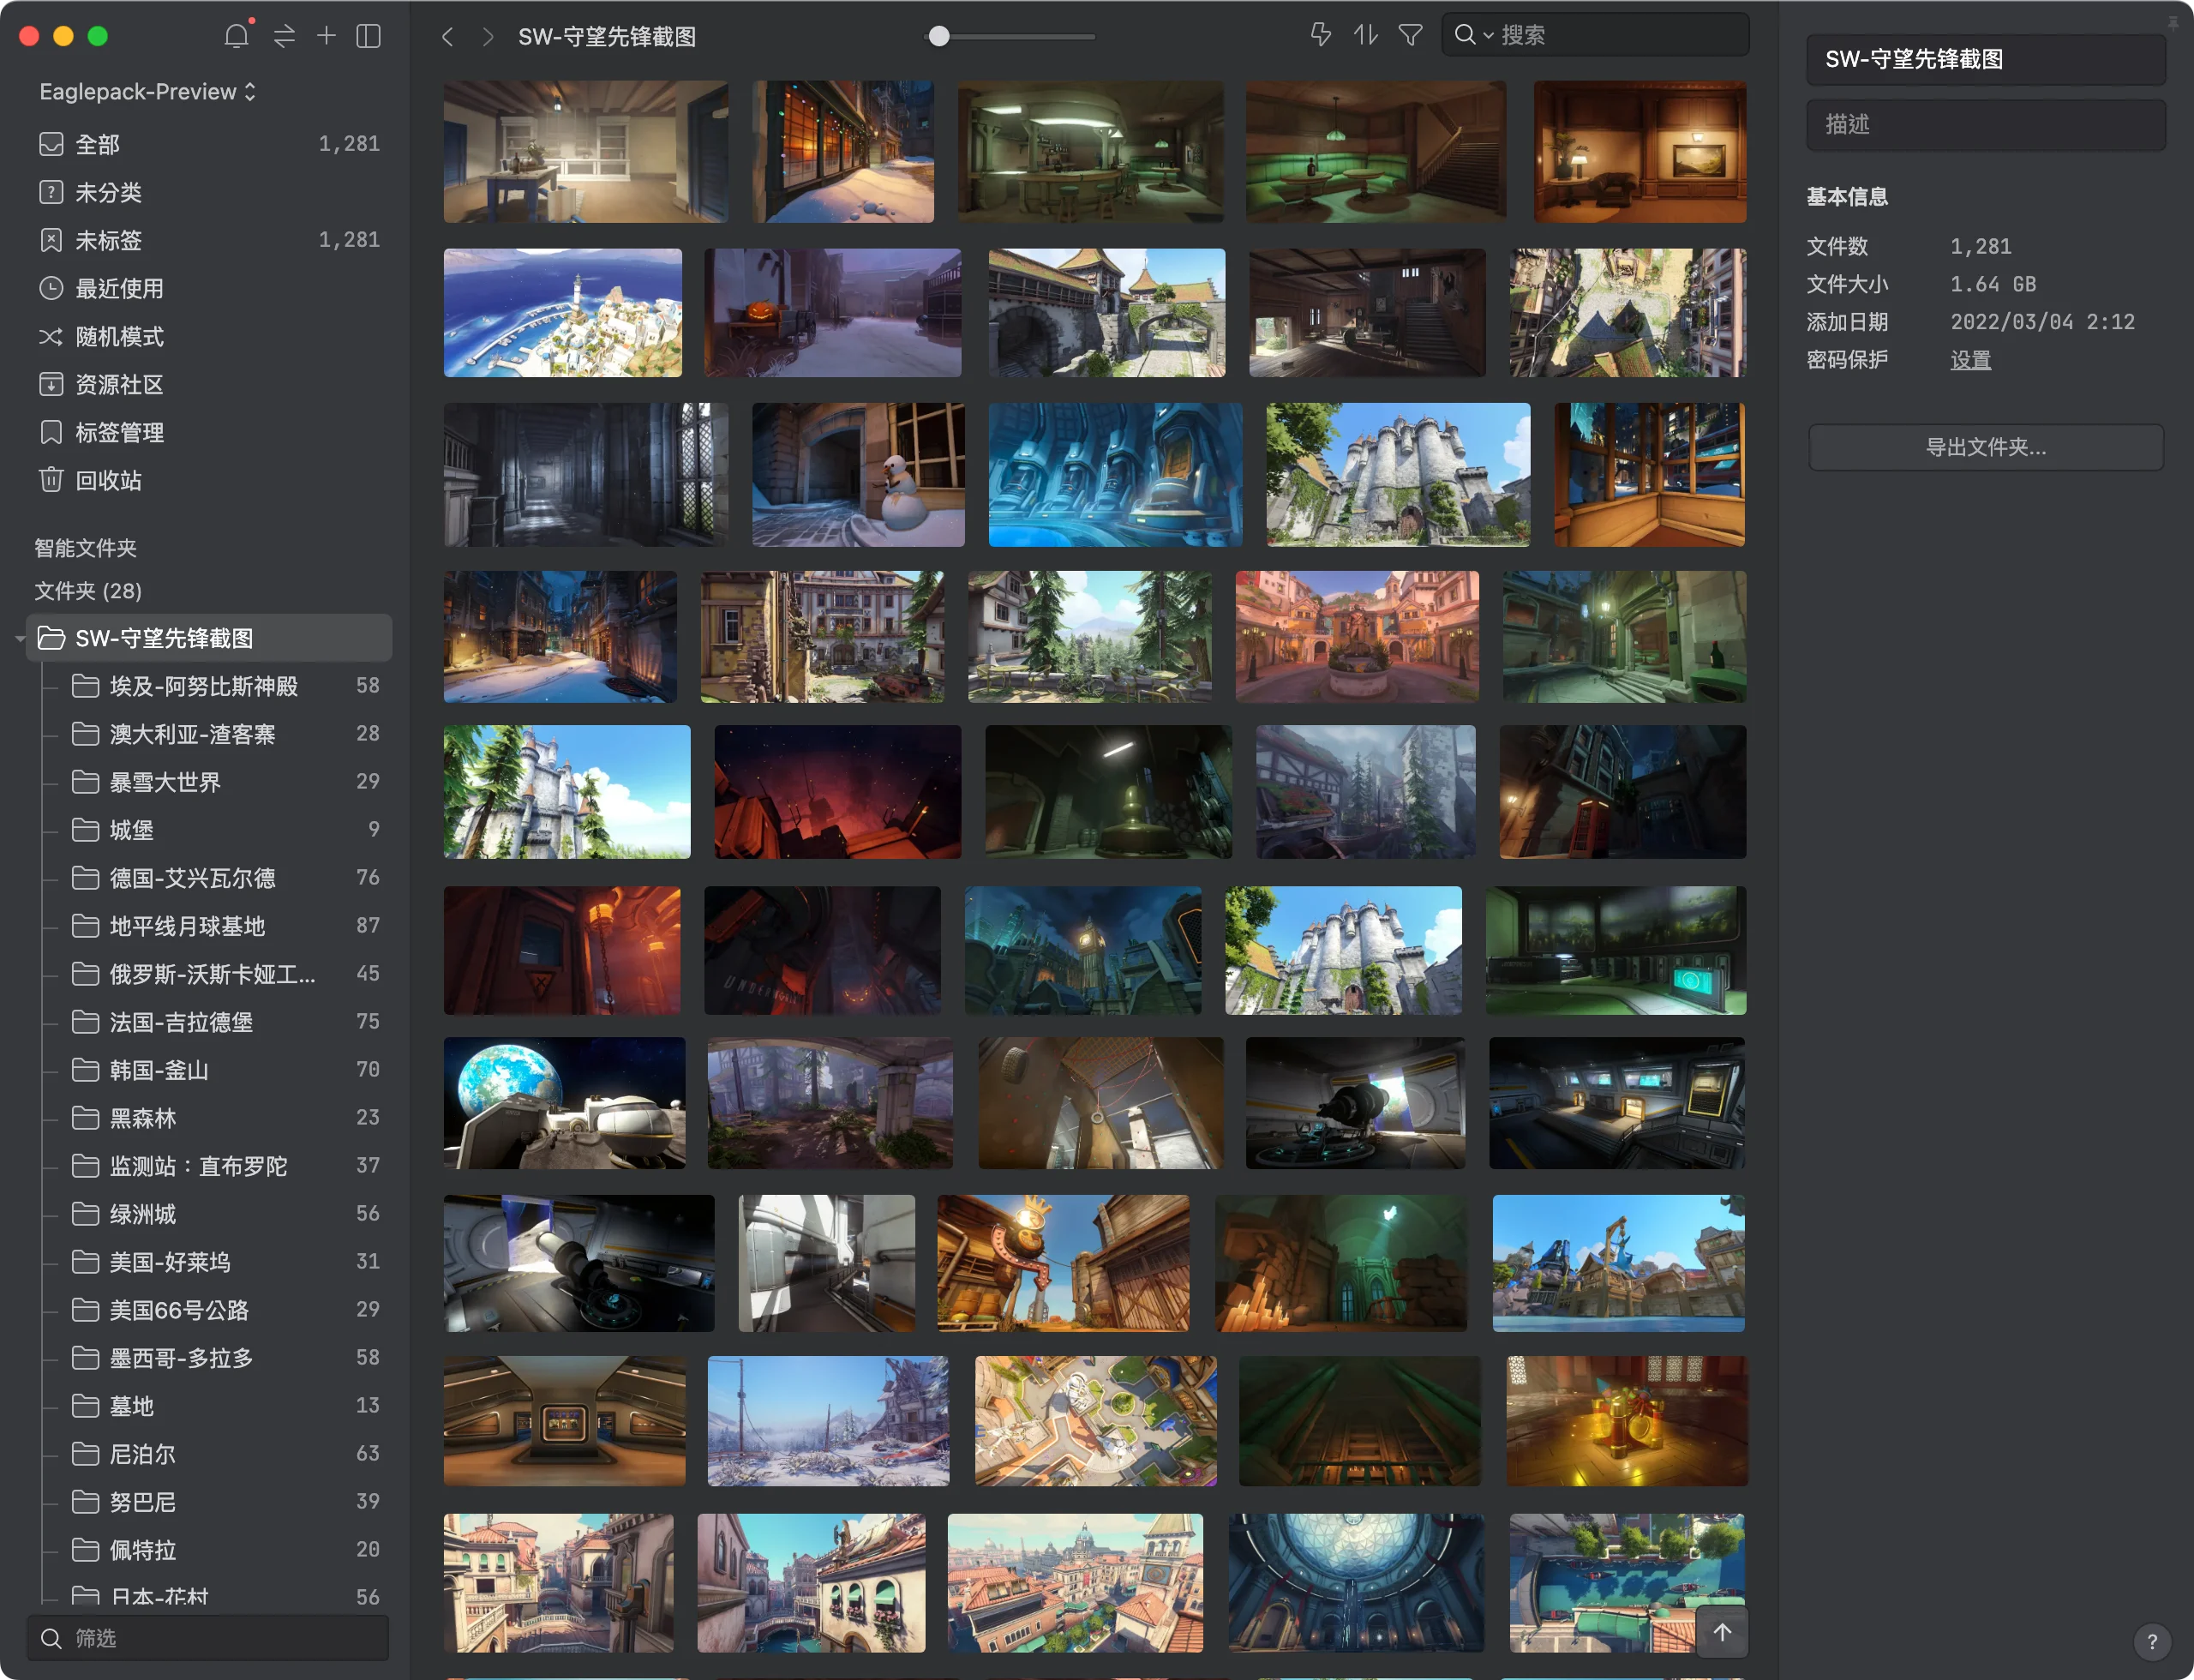The image size is (2194, 1680).
Task: Open the help question mark button
Action: pos(2152,1641)
